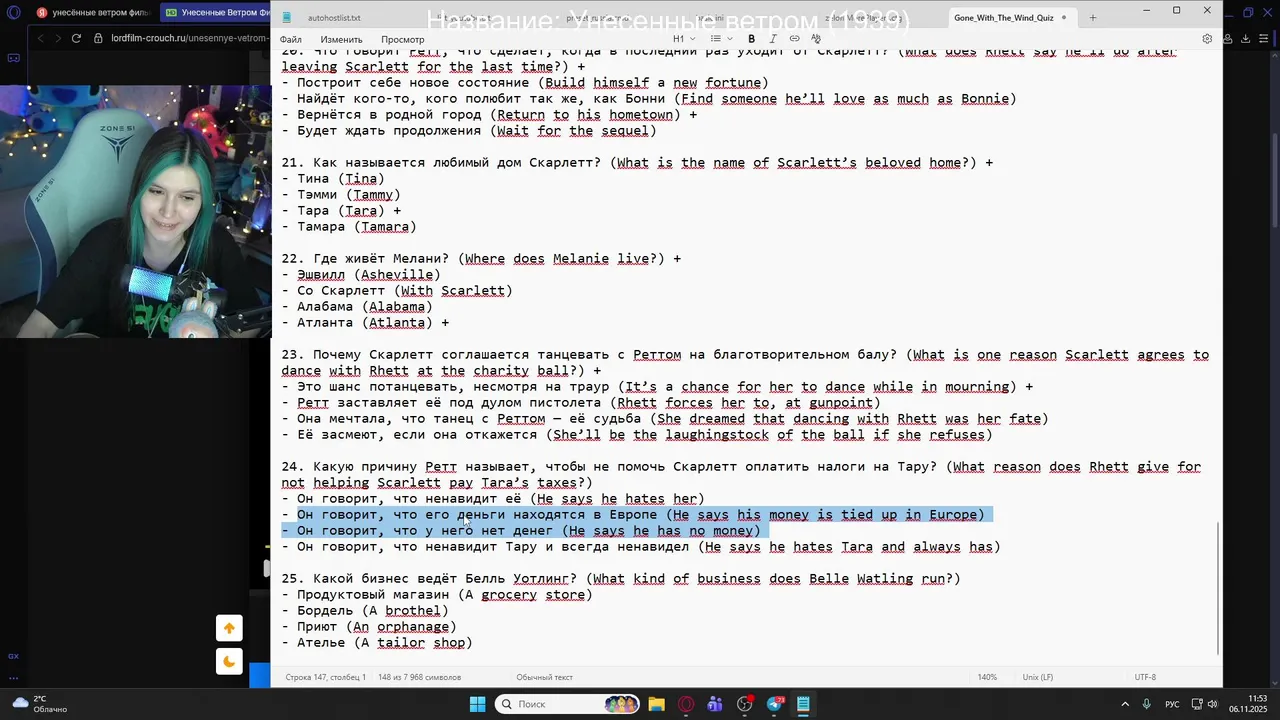This screenshot has height=720, width=1280.
Task: Clear formatting using the toolbar icon
Action: click(x=817, y=39)
